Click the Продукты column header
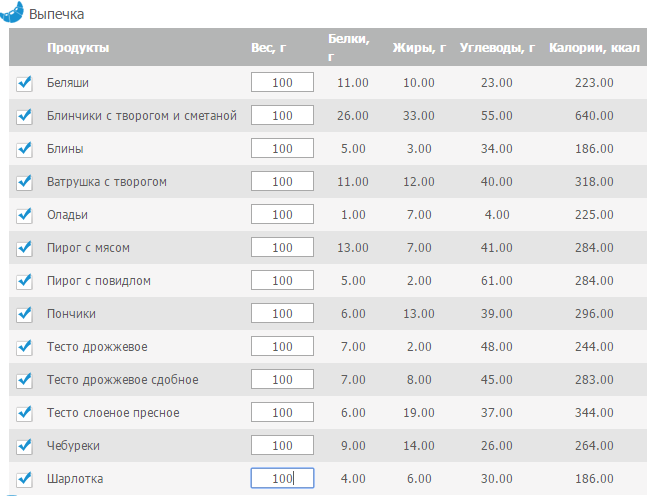The image size is (651, 496). point(78,48)
